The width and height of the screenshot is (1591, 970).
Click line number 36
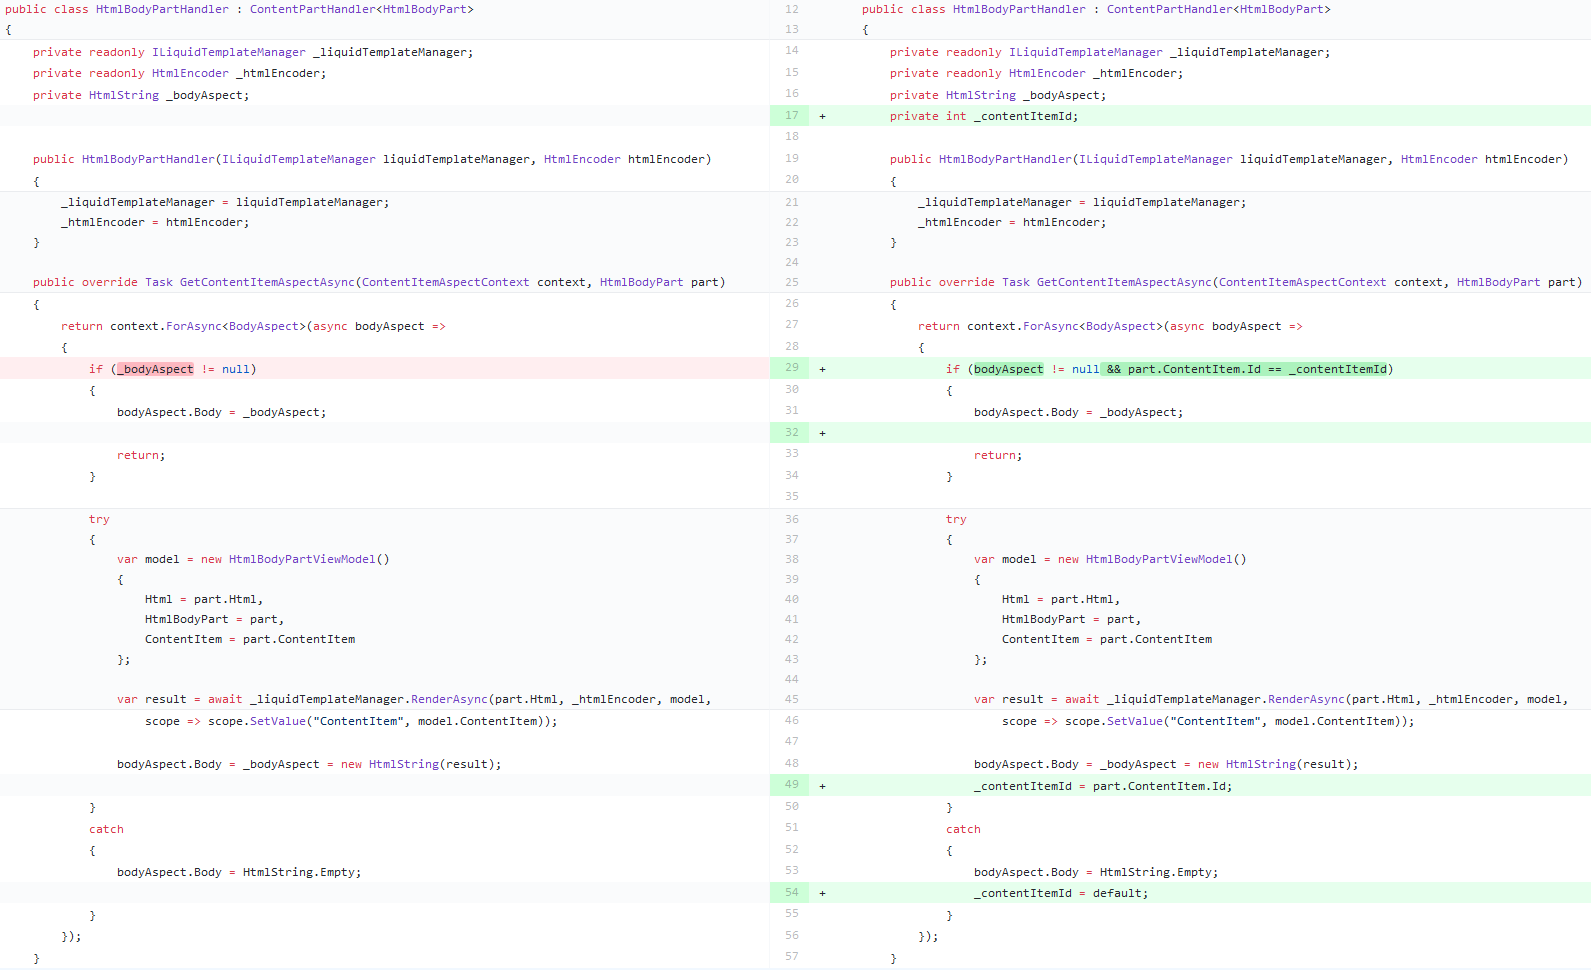pos(792,519)
